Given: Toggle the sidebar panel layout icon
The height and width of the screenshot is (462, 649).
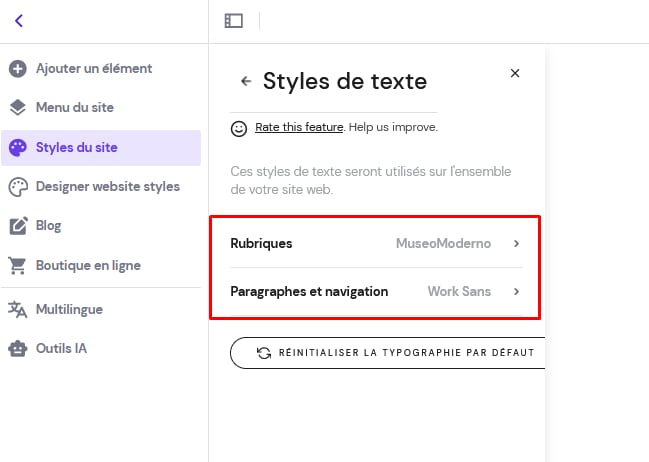Looking at the screenshot, I should coord(233,20).
